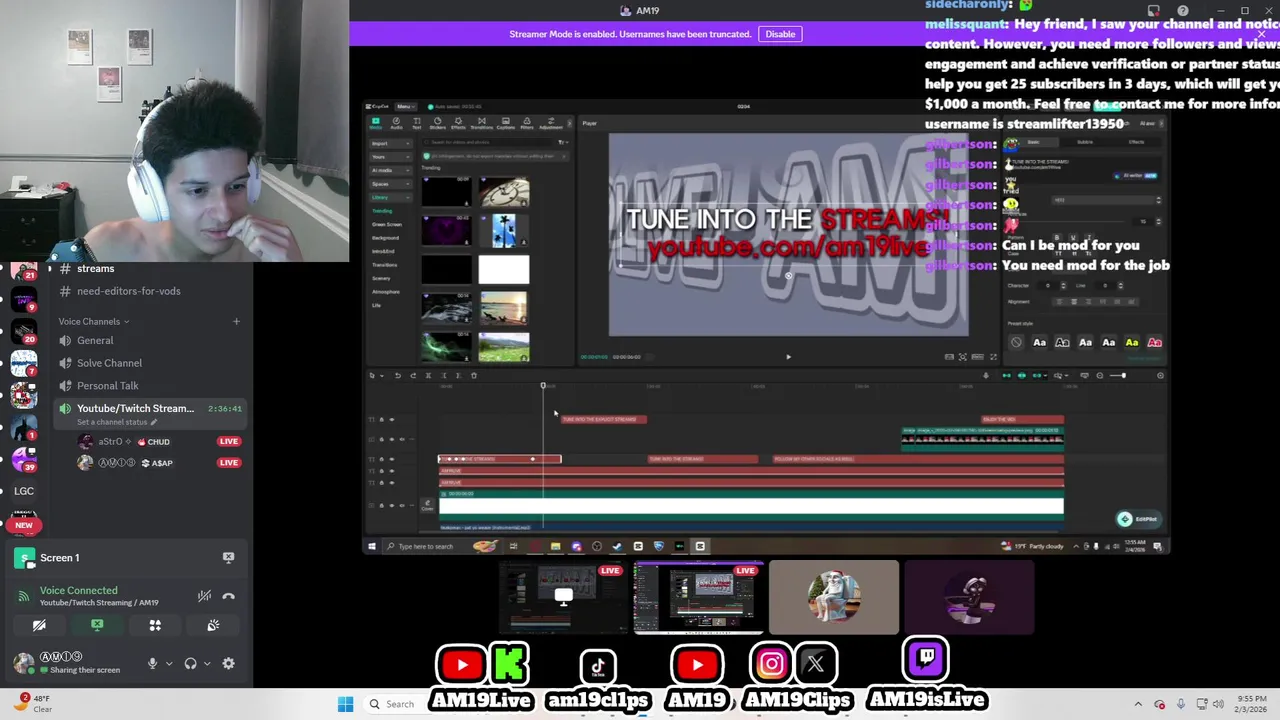The height and width of the screenshot is (720, 1280).
Task: Expand the Import section in CapCut sidebar
Action: pyautogui.click(x=390, y=143)
